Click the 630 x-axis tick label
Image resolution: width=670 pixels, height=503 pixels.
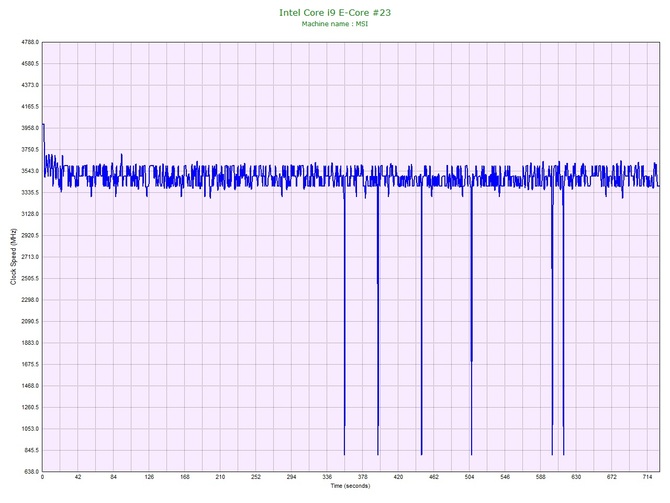(x=576, y=477)
